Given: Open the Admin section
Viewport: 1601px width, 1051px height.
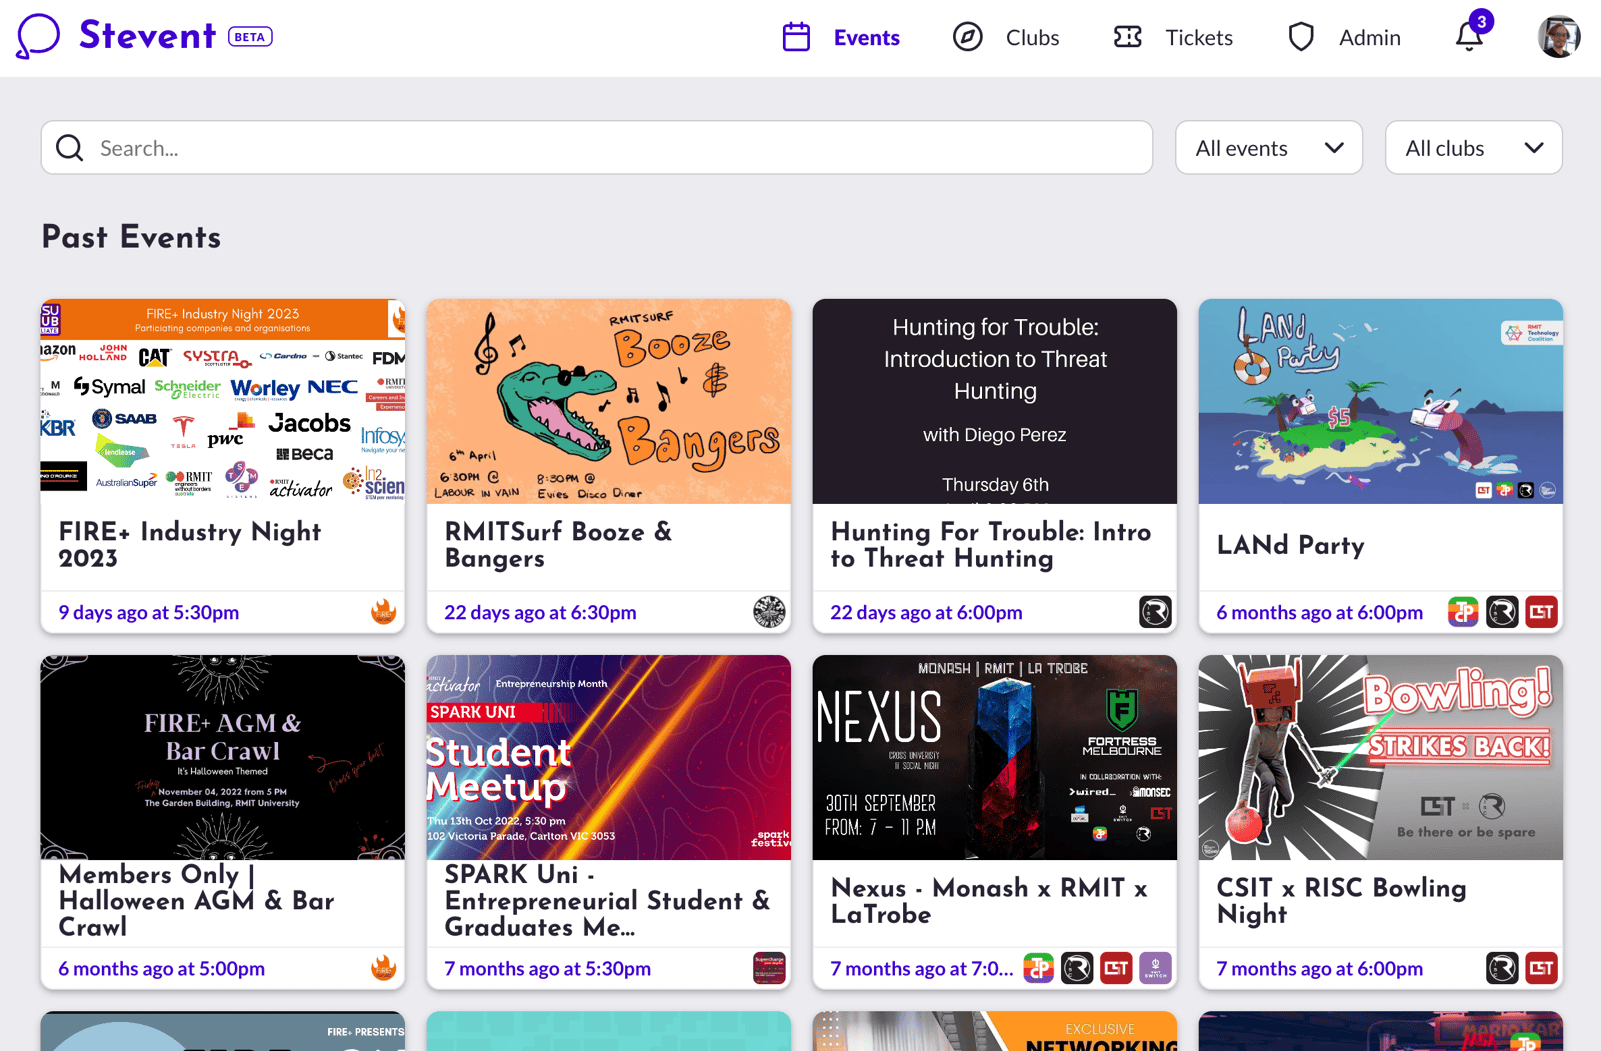Looking at the screenshot, I should click(x=1344, y=37).
